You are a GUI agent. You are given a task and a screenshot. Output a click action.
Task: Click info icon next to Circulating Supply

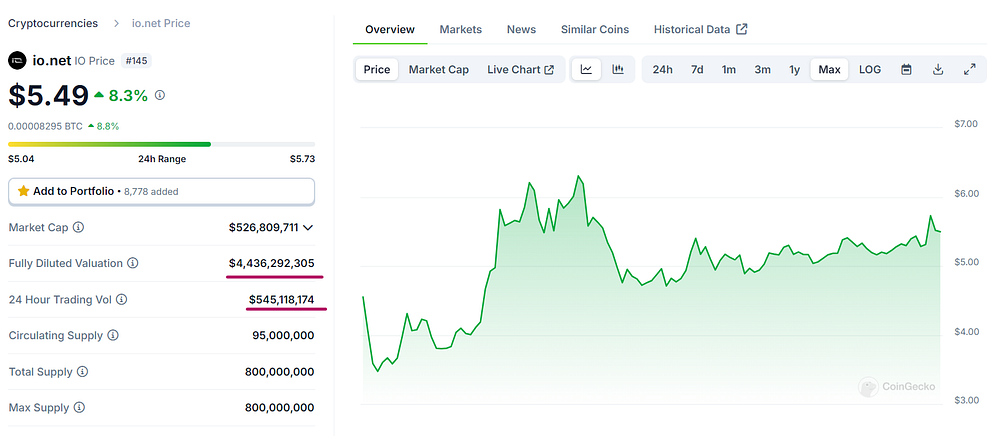point(113,335)
